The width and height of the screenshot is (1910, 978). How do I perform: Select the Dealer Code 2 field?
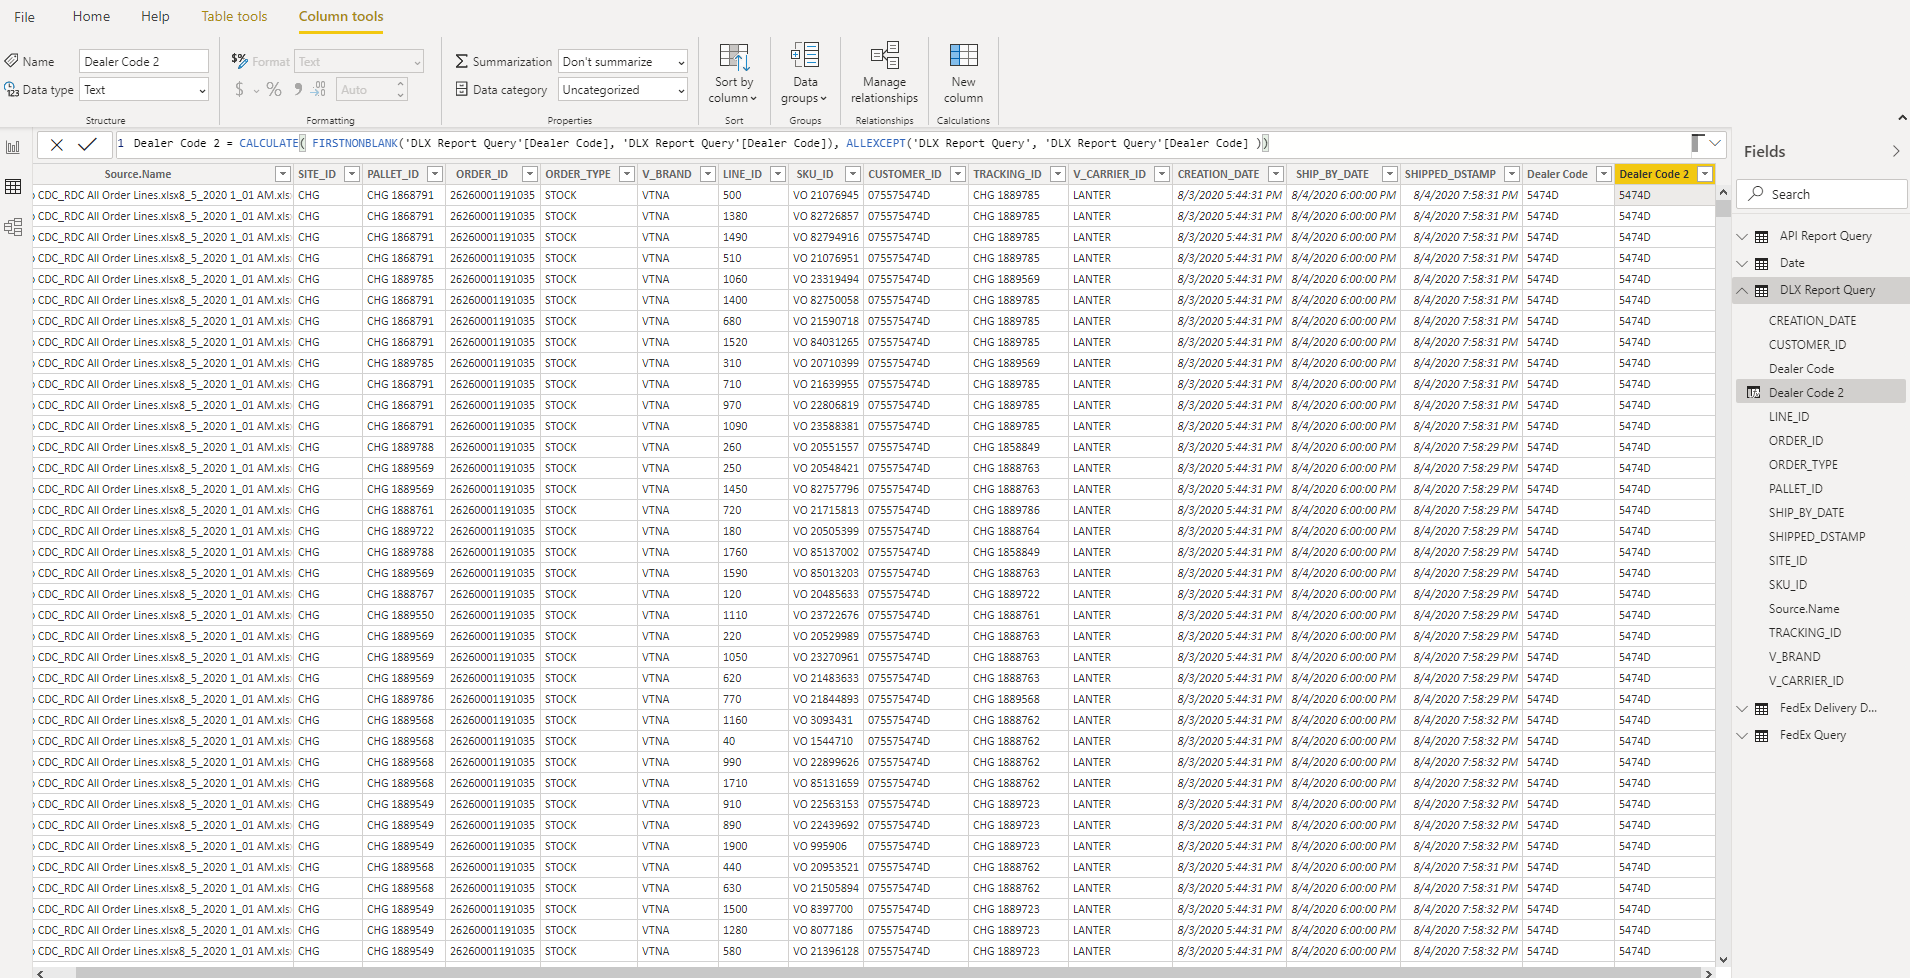1820,393
